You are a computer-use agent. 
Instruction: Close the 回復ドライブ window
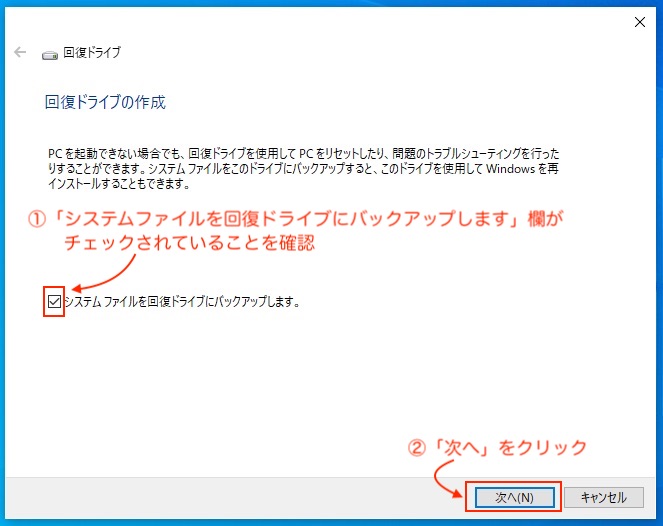click(x=640, y=22)
